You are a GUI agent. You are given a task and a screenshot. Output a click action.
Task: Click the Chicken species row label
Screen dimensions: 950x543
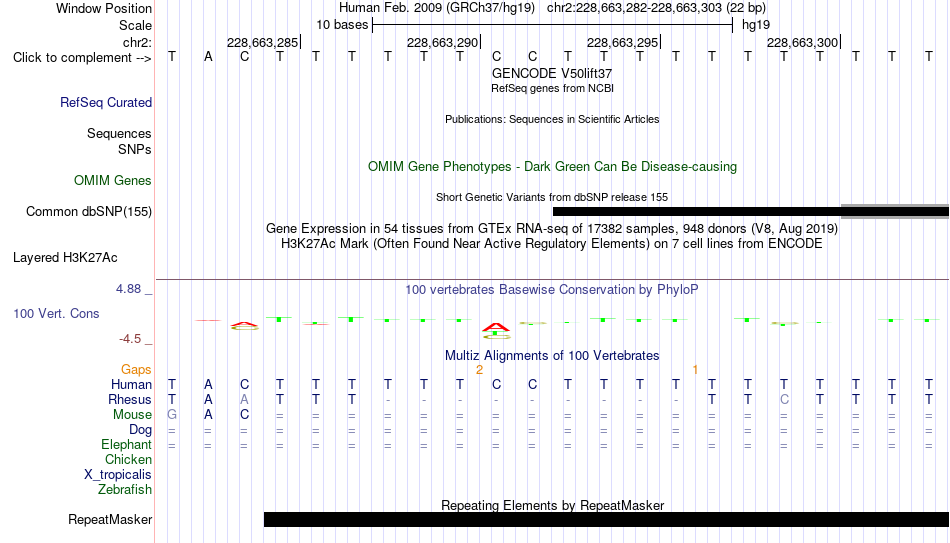(128, 460)
